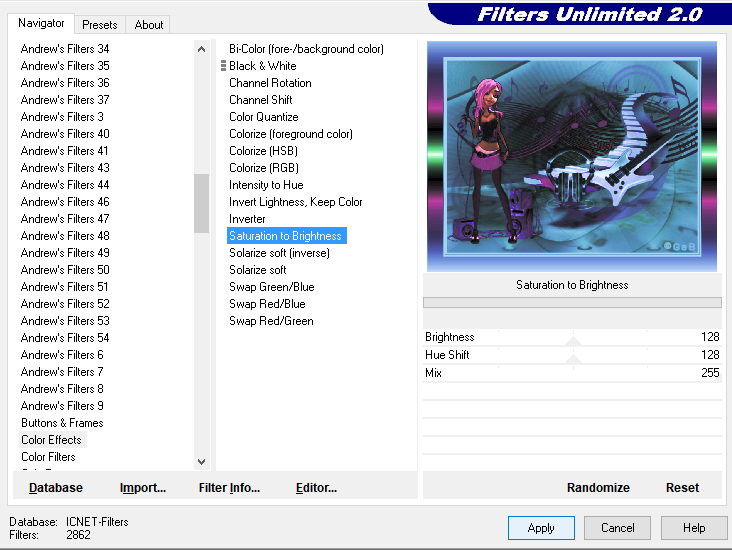This screenshot has width=732, height=550.
Task: Select the Solarize soft filter
Action: point(258,270)
